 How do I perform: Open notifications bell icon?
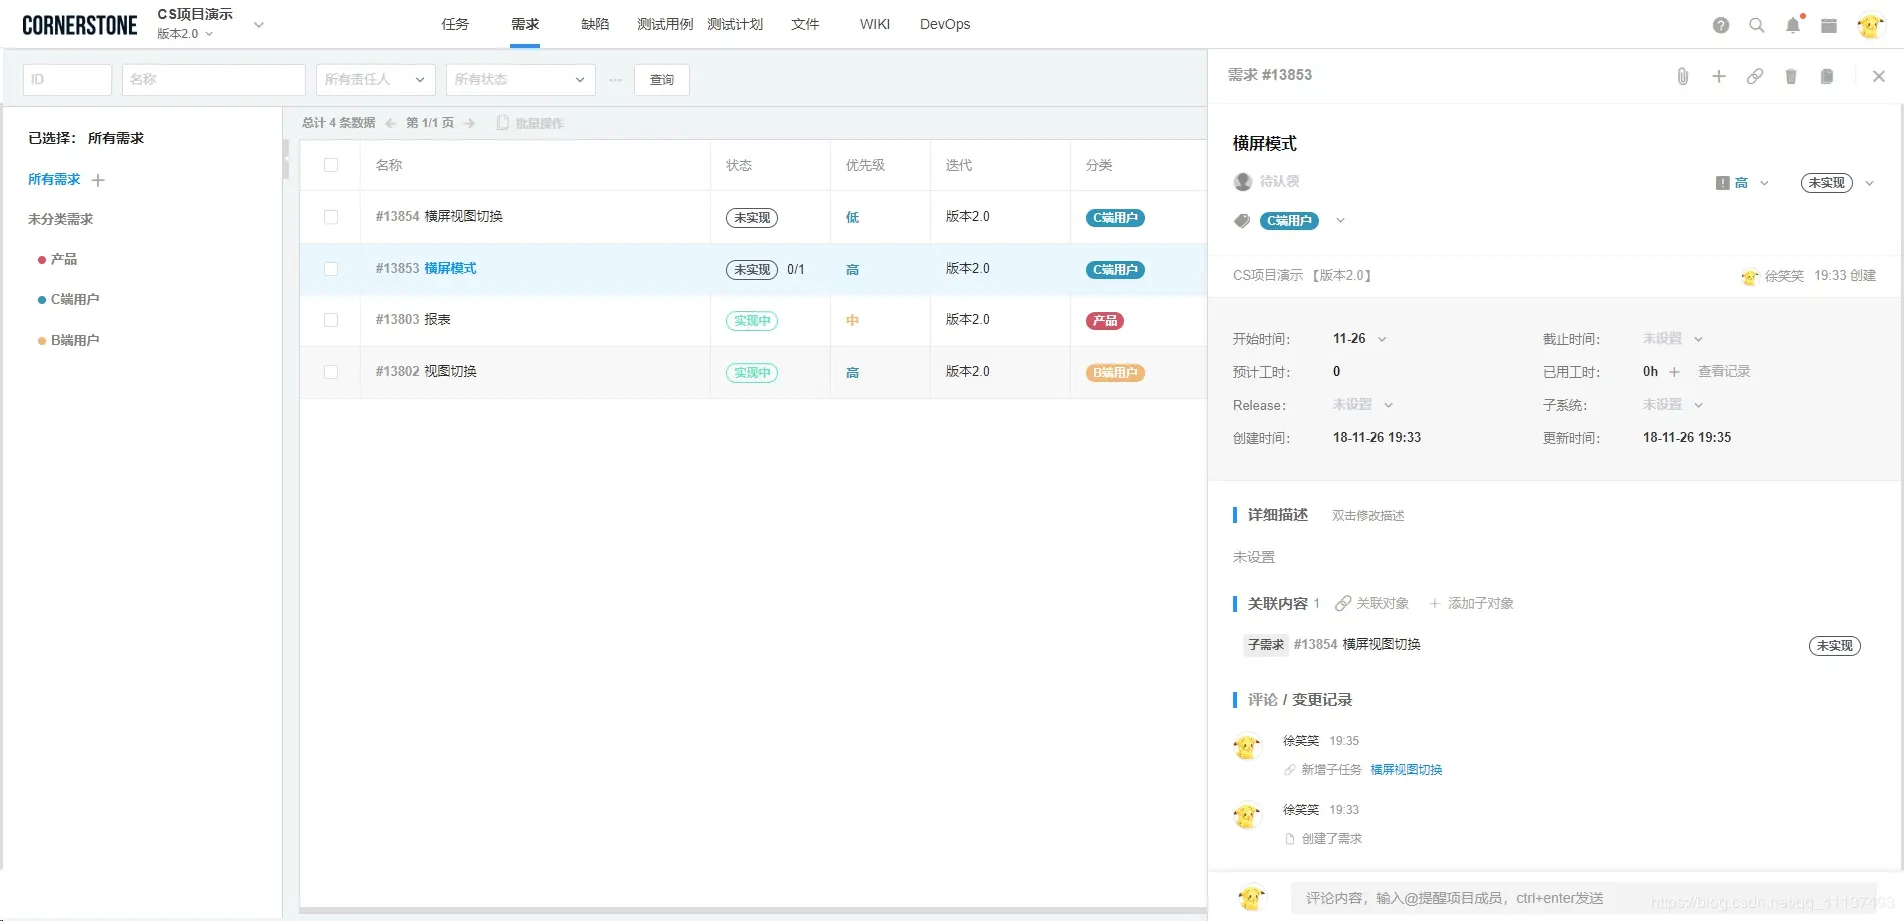pos(1793,25)
